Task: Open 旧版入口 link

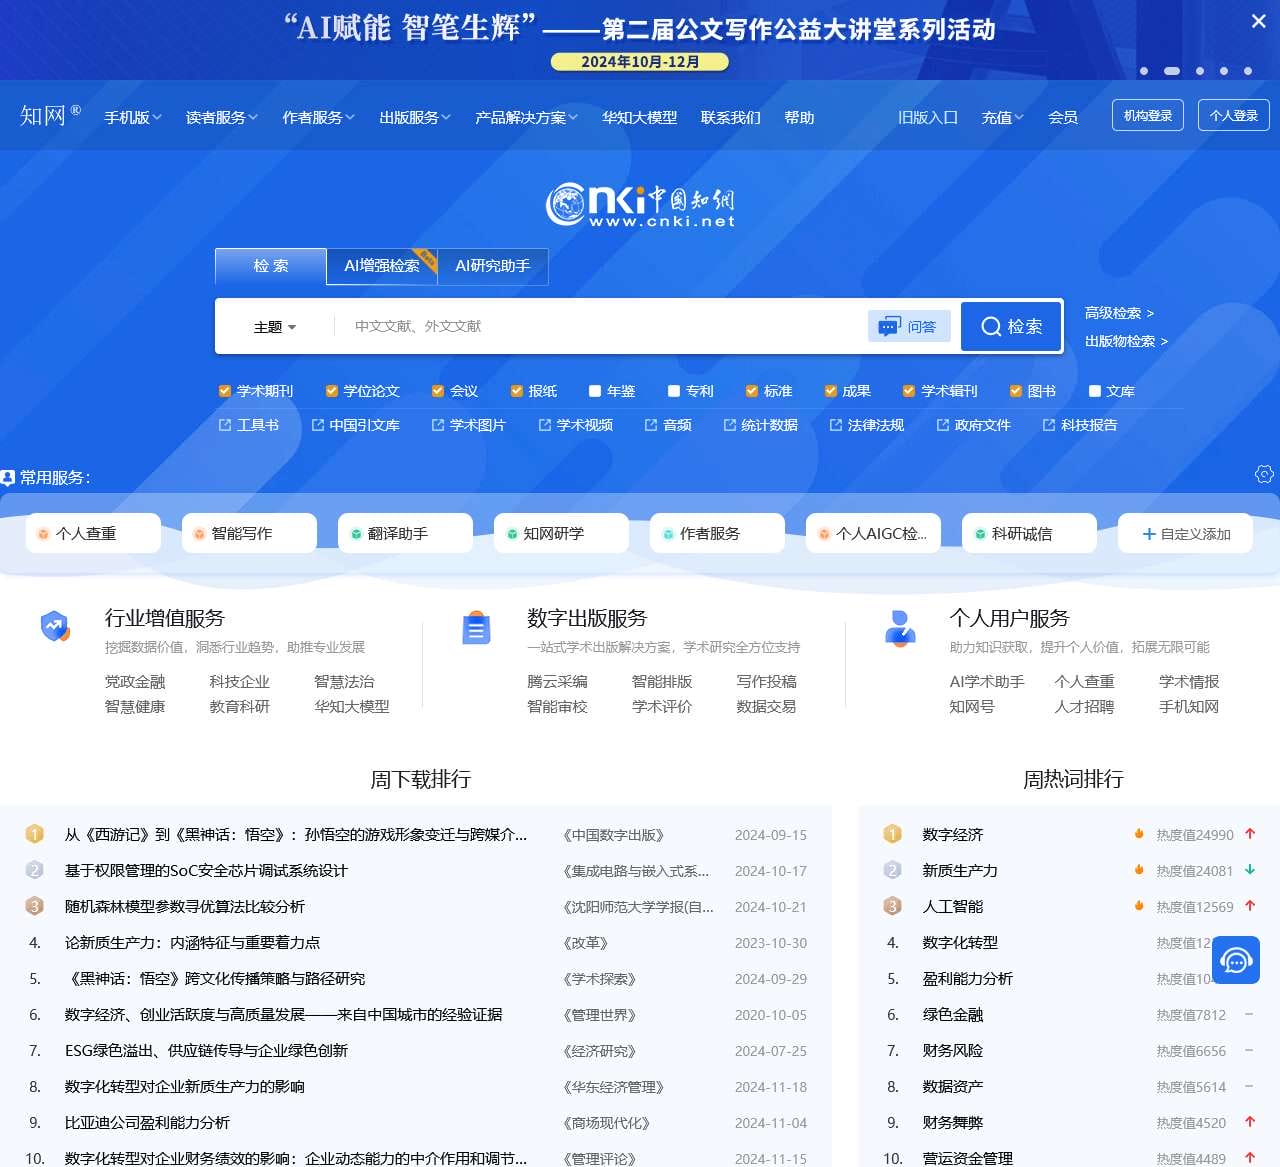Action: 927,117
